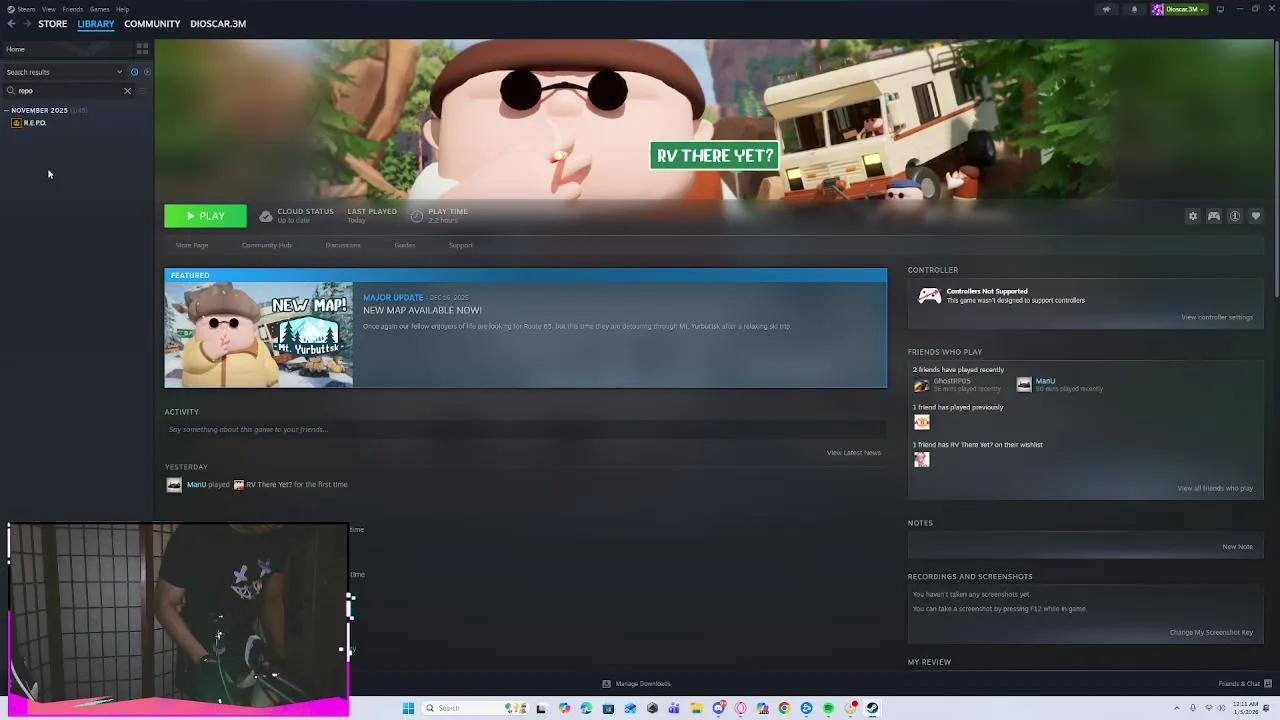Select the R.E.P.O. game icon in the list

(x=16, y=123)
